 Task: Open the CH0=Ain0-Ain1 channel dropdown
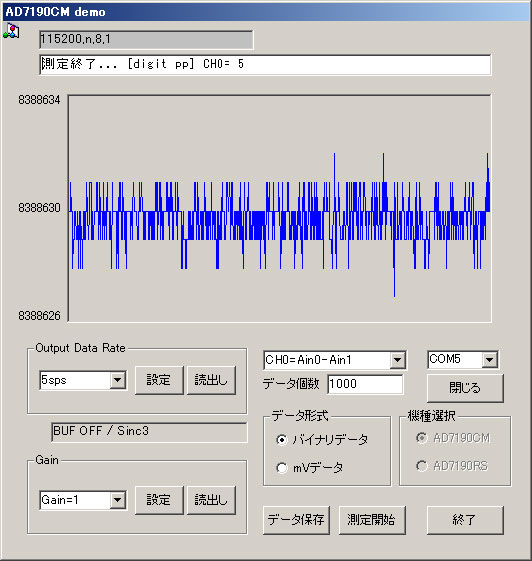click(397, 360)
